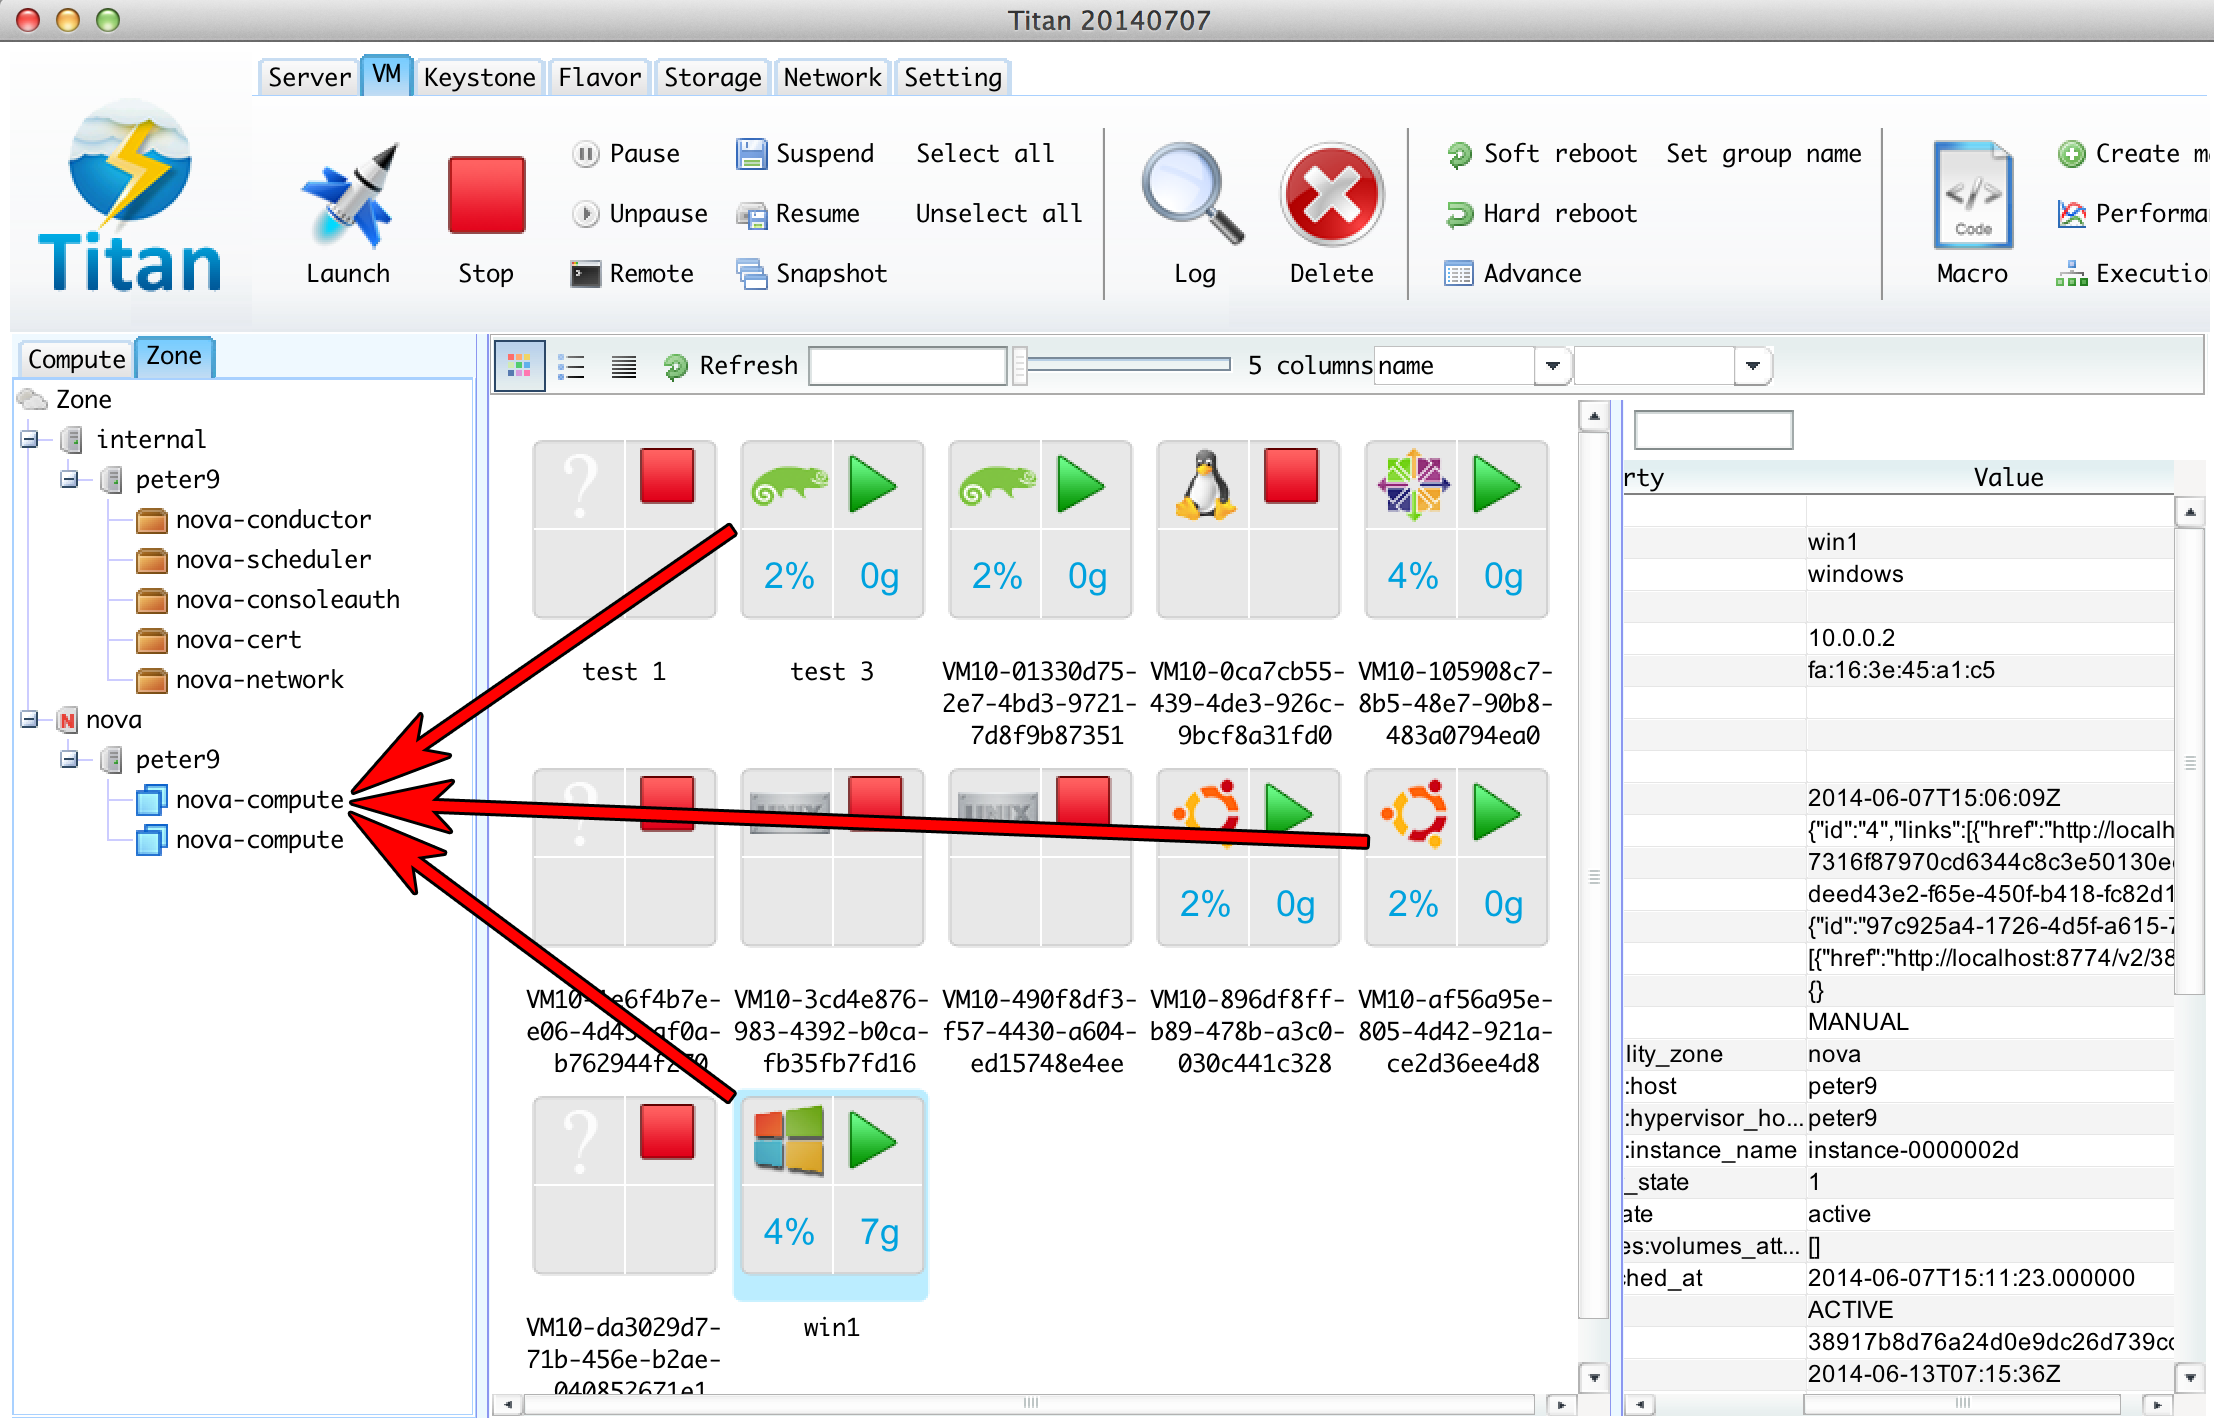Select the VM10-105908c7 CentOS VM
The width and height of the screenshot is (2214, 1426).
tap(1456, 530)
